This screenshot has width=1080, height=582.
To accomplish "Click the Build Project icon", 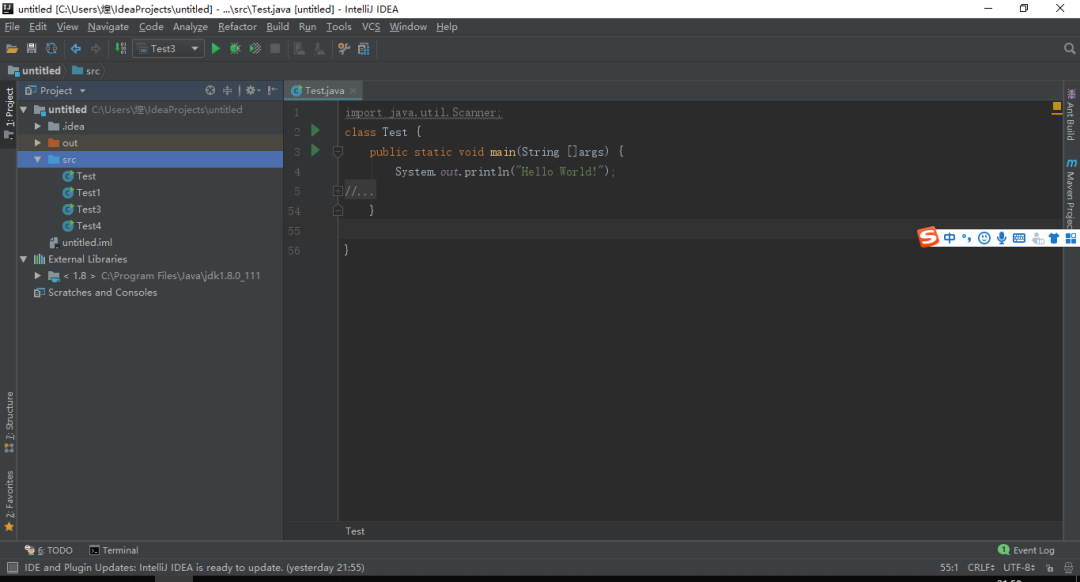I will [121, 49].
